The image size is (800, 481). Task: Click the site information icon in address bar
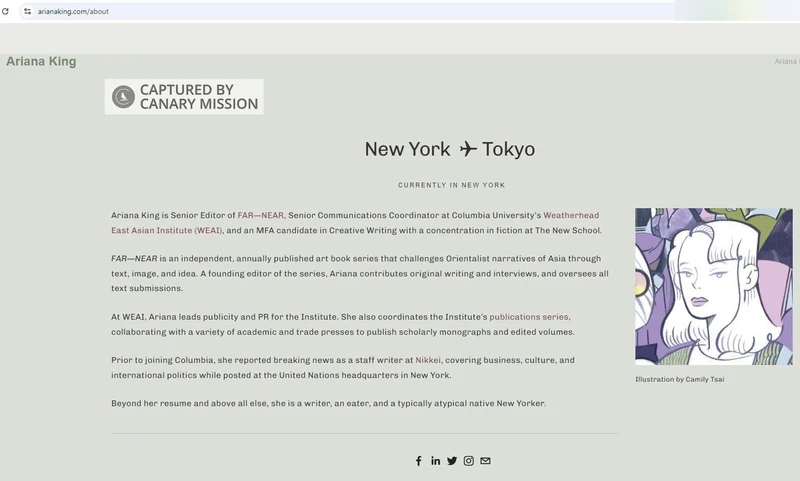coord(28,11)
